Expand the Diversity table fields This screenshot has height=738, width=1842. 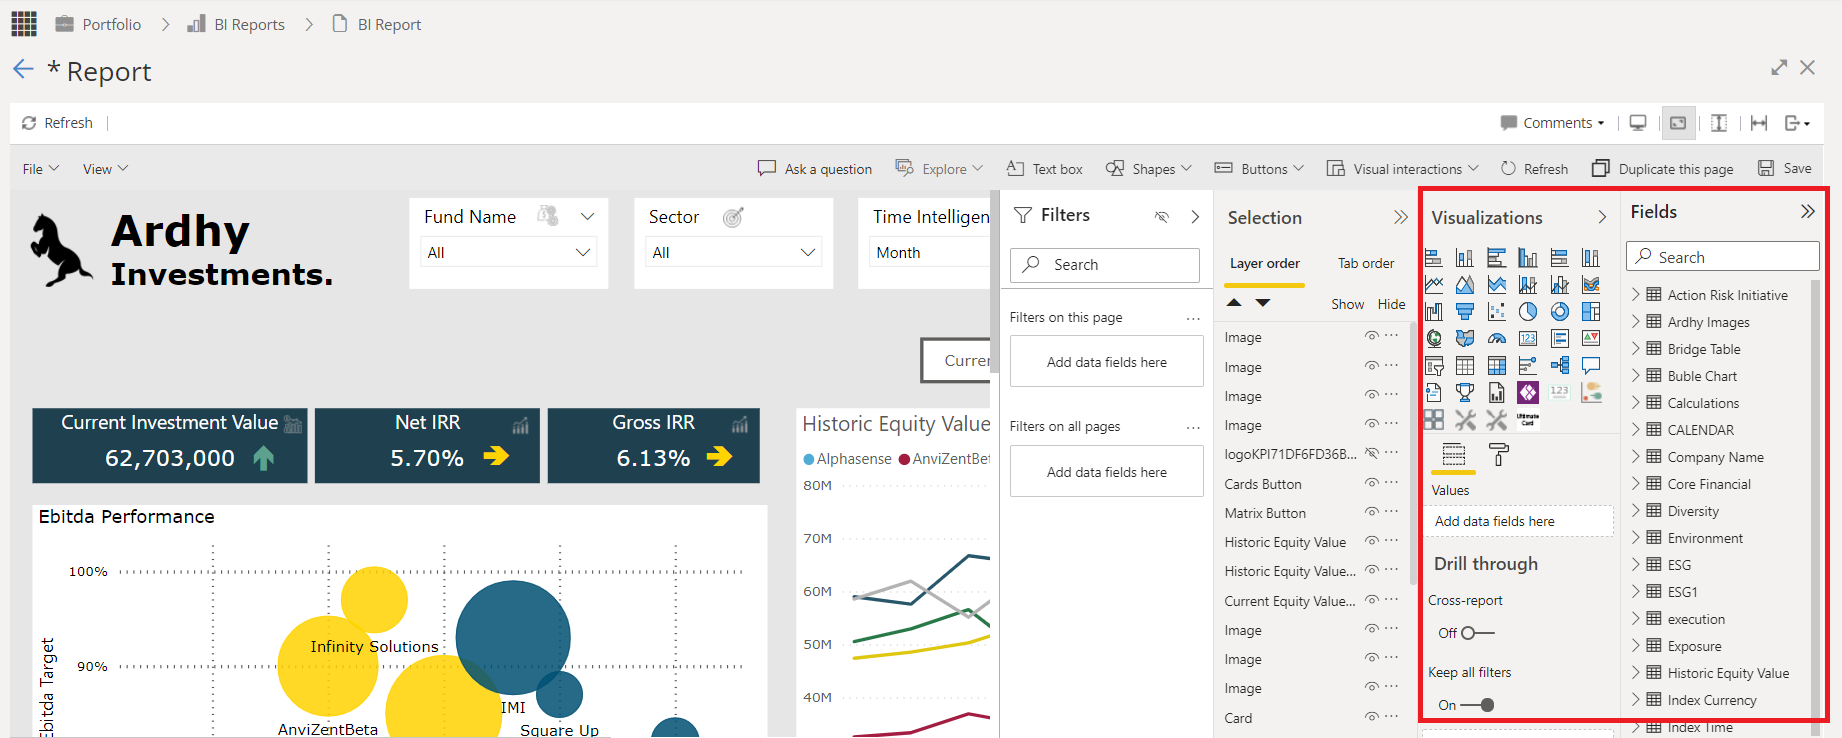click(x=1636, y=511)
